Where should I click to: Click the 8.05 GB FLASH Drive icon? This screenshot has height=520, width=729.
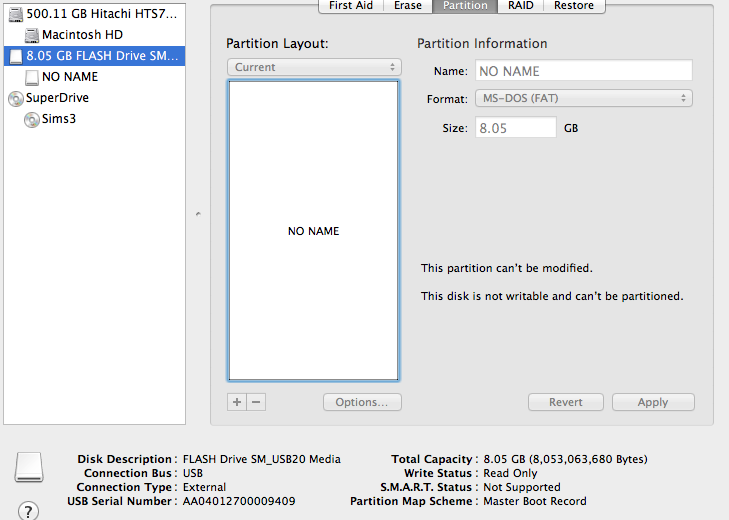point(16,56)
